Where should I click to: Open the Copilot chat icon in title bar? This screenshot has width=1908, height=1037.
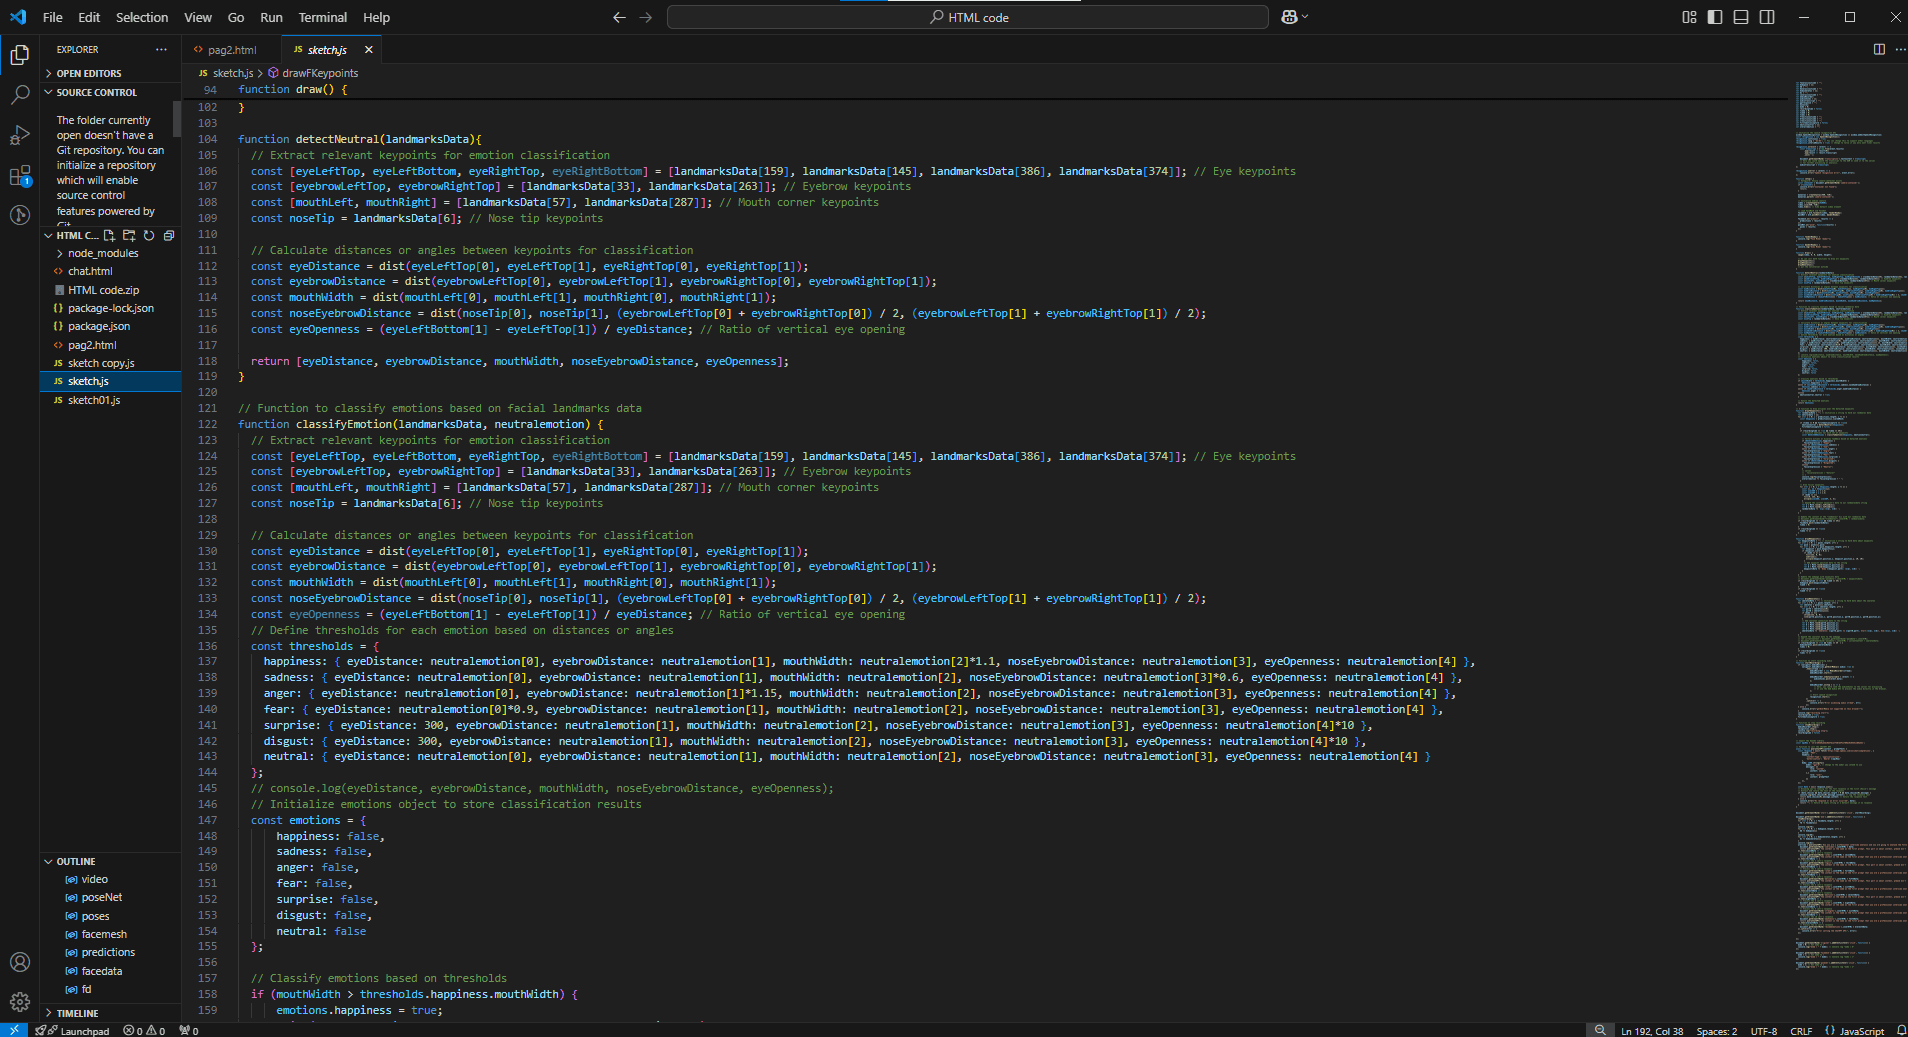[x=1290, y=17]
